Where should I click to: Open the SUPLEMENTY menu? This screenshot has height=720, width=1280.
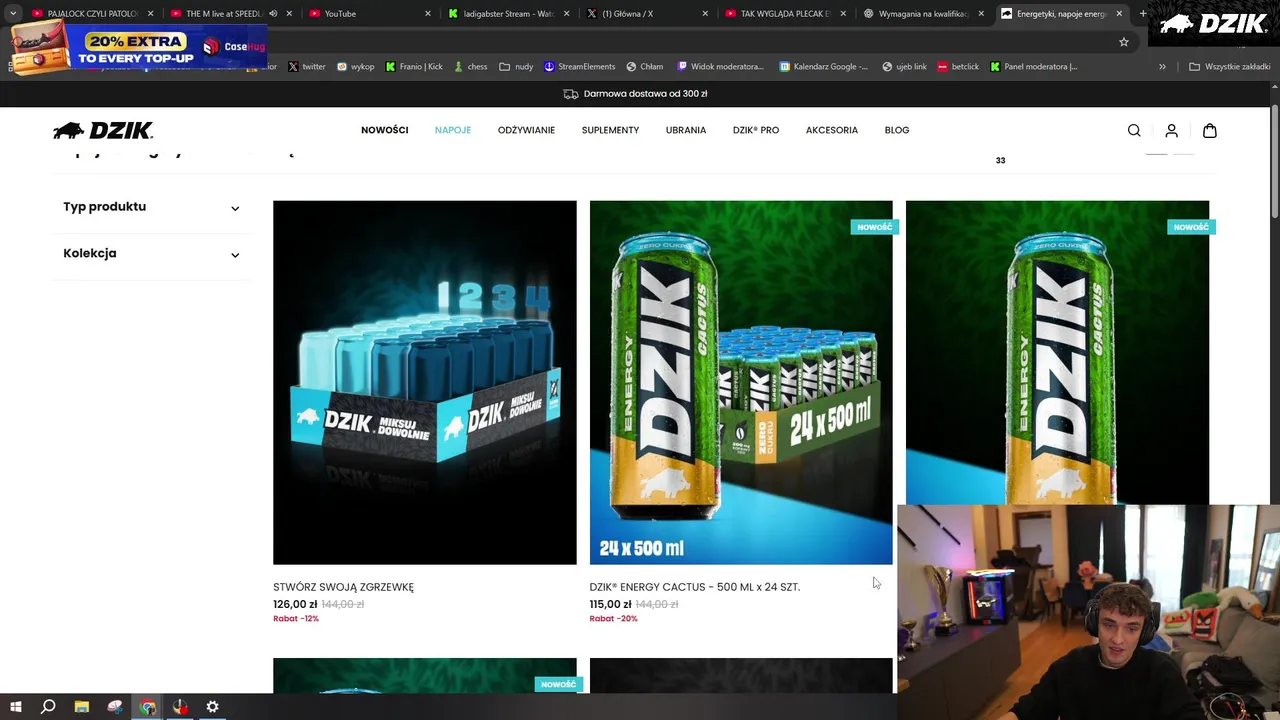pos(610,130)
